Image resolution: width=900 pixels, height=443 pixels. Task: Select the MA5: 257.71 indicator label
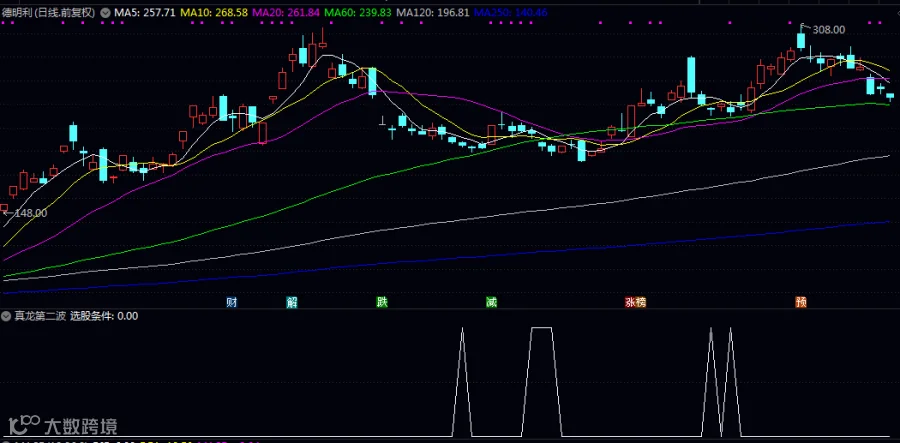click(145, 12)
